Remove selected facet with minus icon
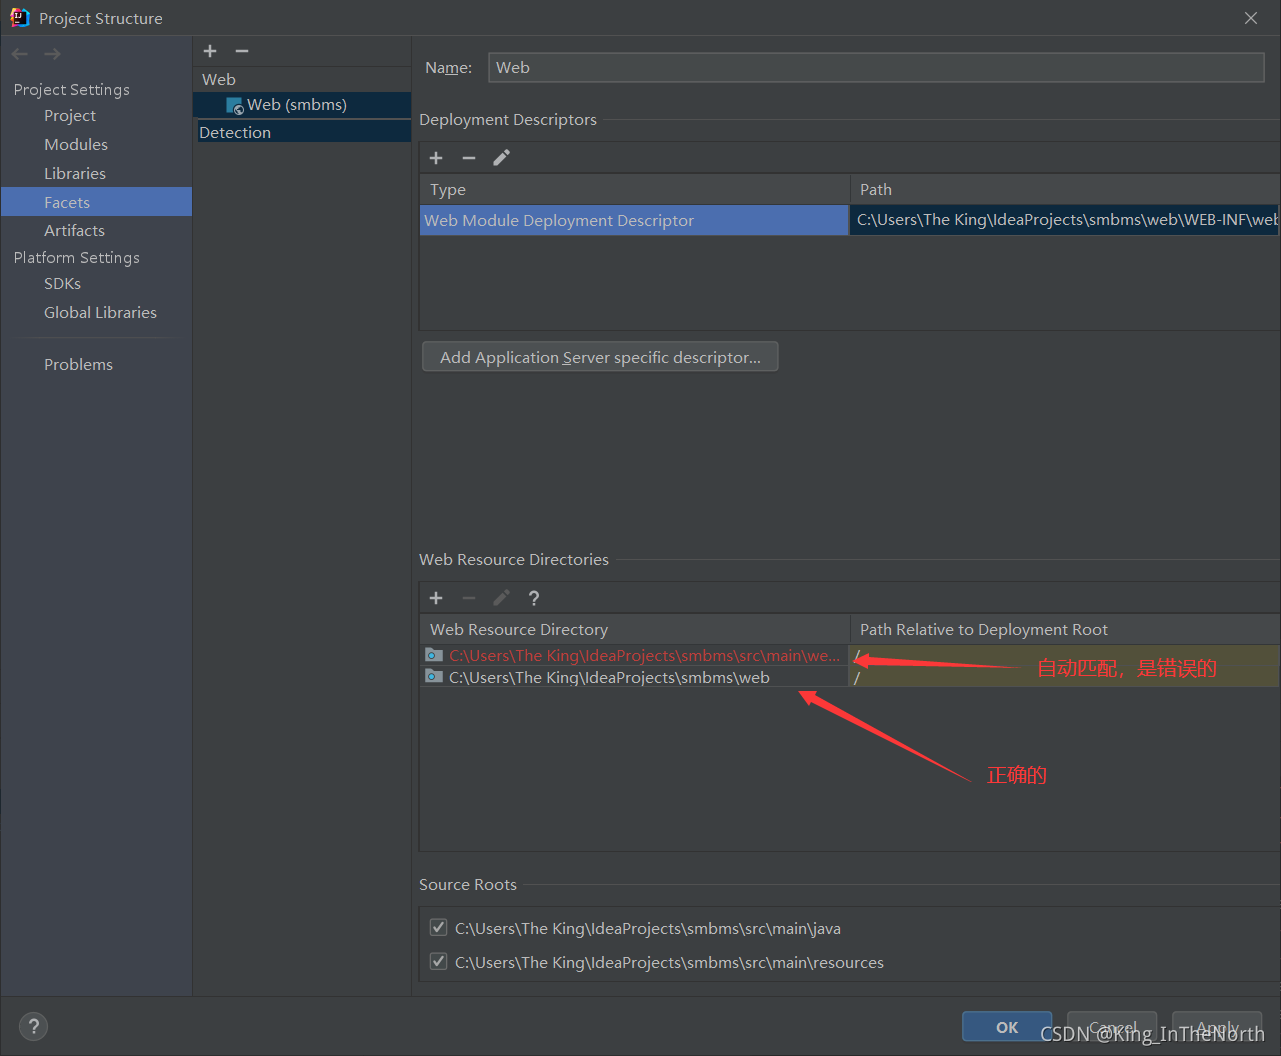Viewport: 1281px width, 1056px height. click(242, 51)
